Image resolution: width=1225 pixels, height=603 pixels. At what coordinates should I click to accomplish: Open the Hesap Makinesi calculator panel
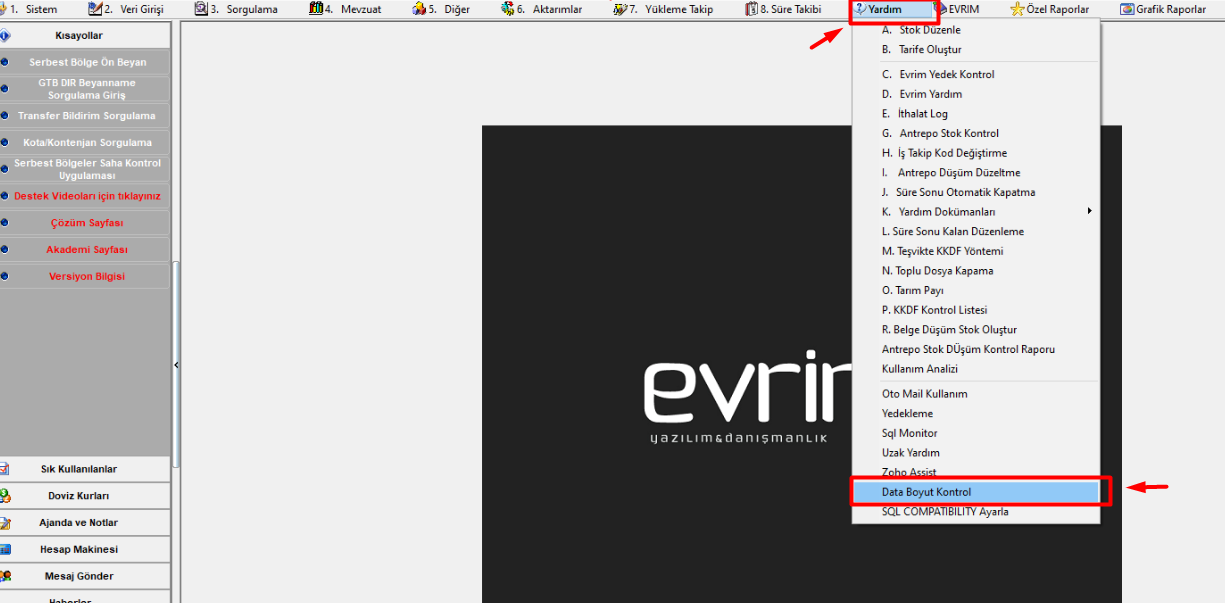coord(85,550)
